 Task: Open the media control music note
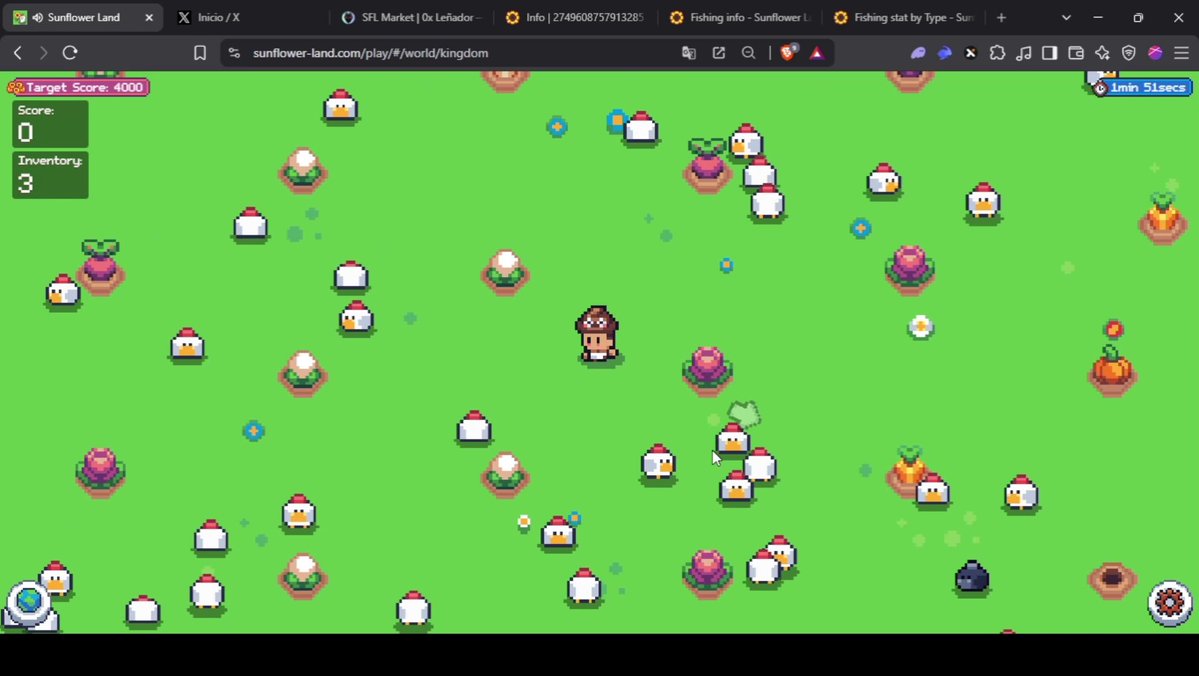click(x=1023, y=53)
